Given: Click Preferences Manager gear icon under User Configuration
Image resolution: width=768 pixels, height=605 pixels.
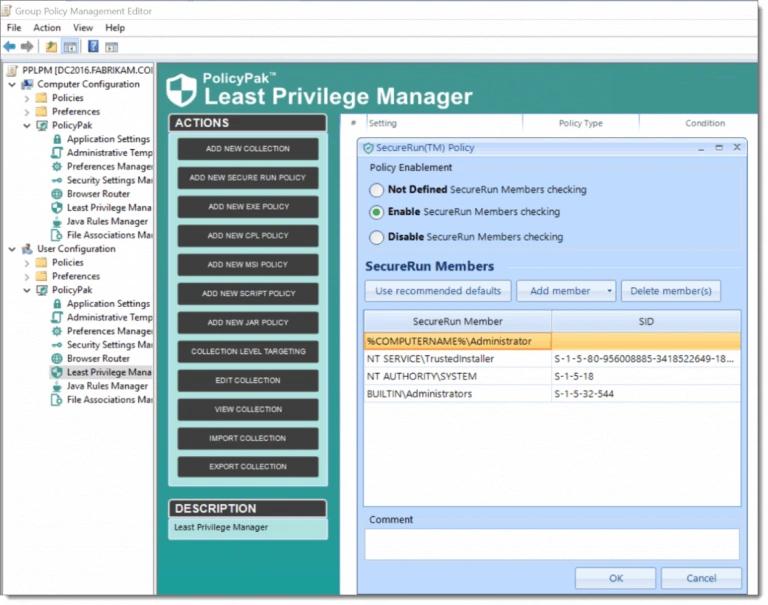Looking at the screenshot, I should (57, 331).
